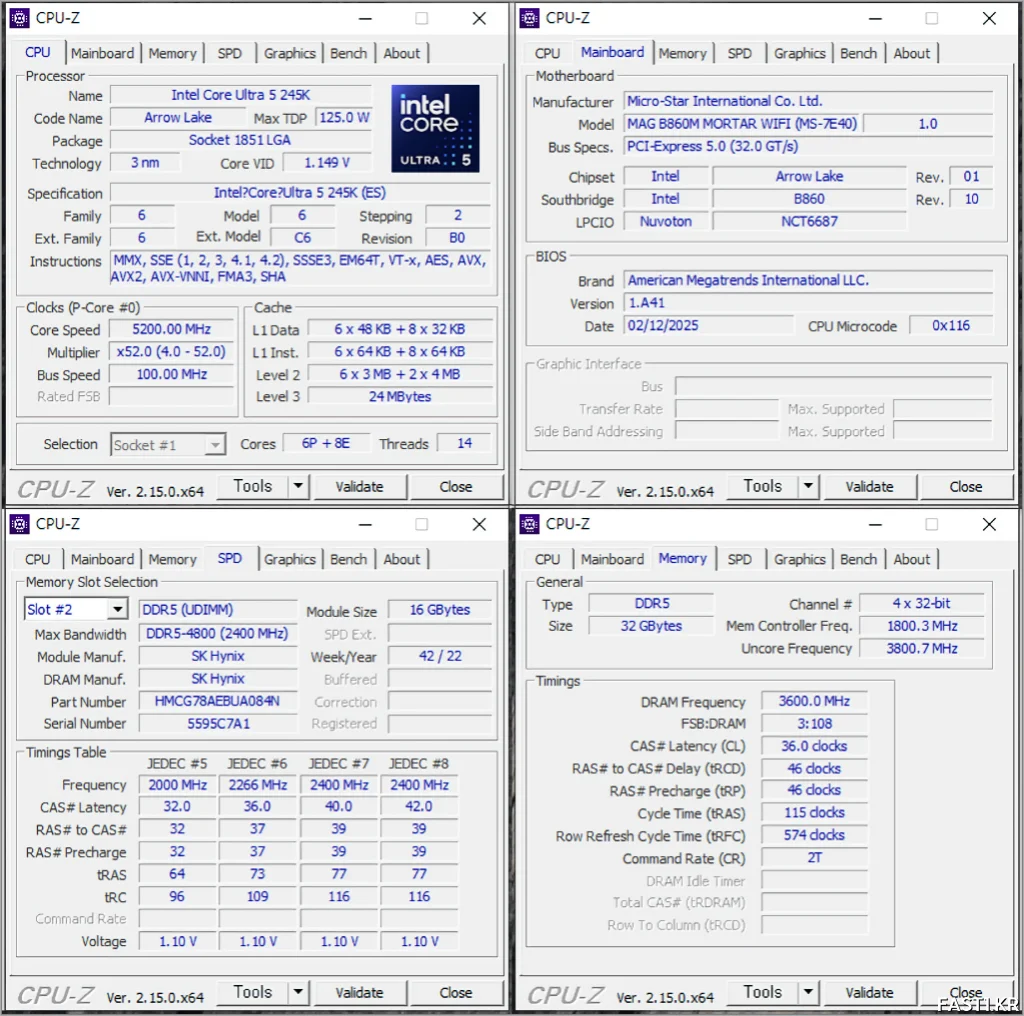The image size is (1024, 1016).
Task: Click part number 'HMCG78AEBUA084N'
Action: pos(217,701)
